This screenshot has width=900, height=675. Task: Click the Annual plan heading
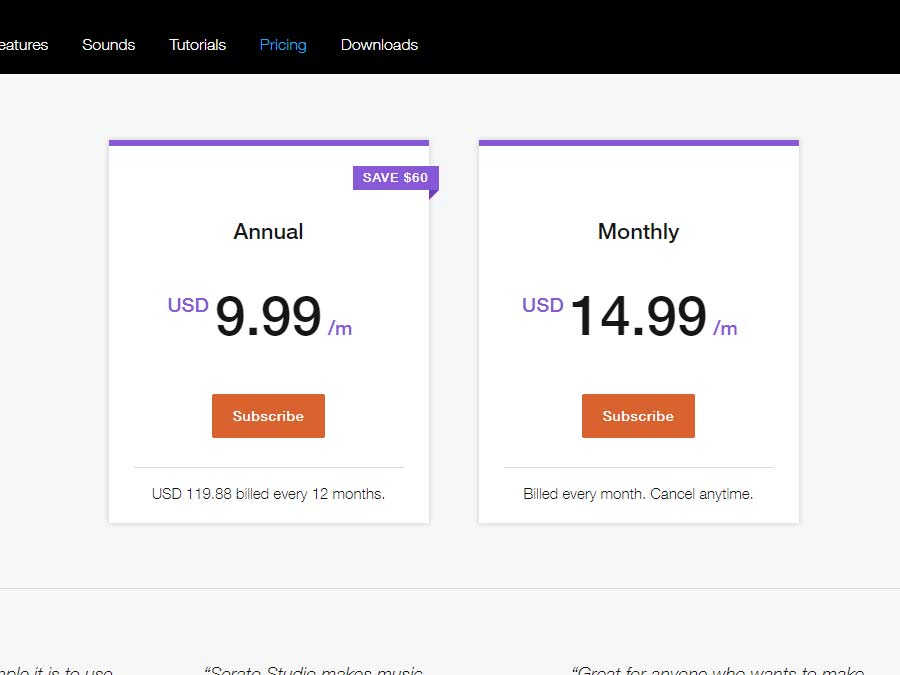[268, 232]
